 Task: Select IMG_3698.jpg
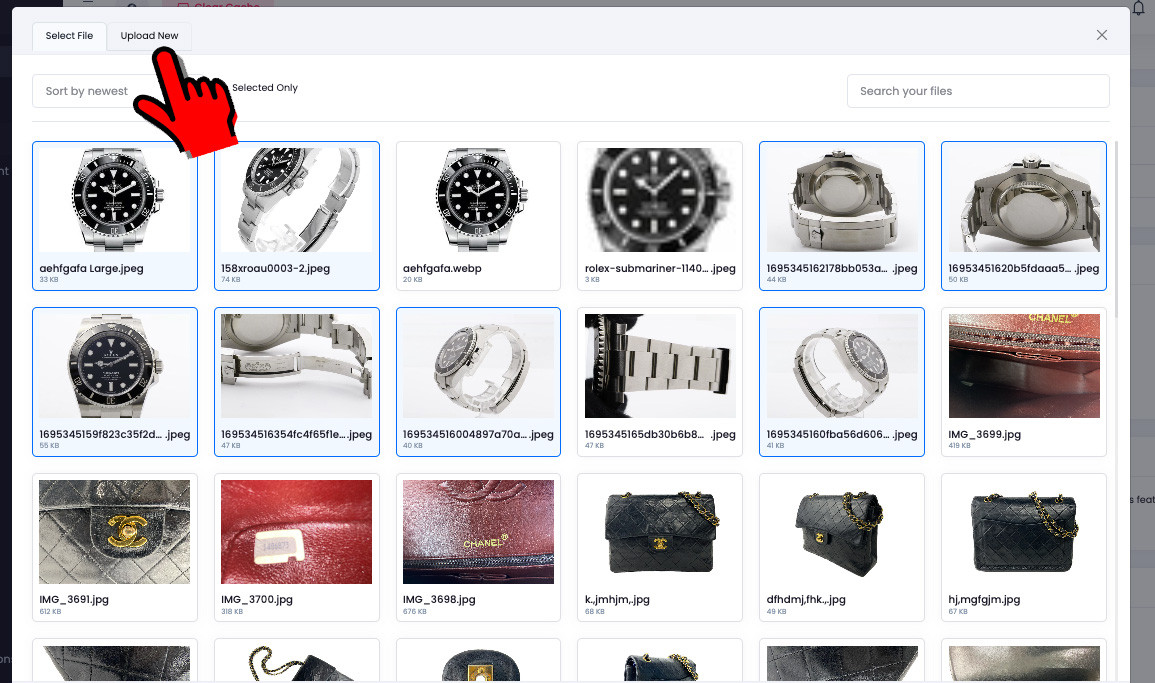coord(478,547)
